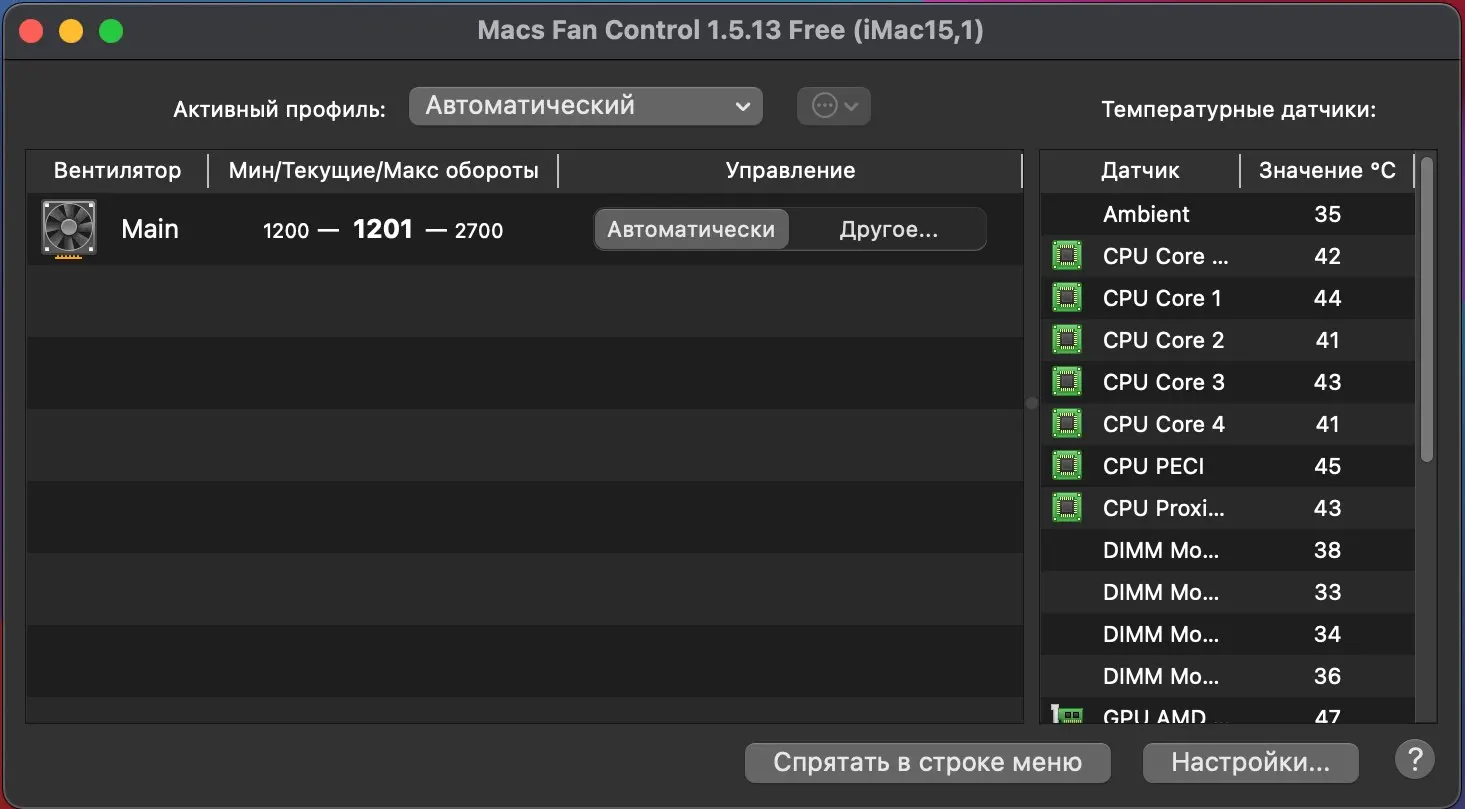
Task: Click the Вентилятор column header
Action: pyautogui.click(x=117, y=171)
